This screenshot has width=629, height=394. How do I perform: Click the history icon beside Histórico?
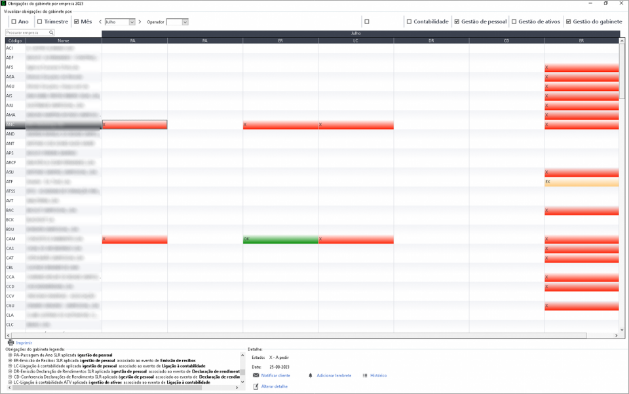(x=365, y=376)
